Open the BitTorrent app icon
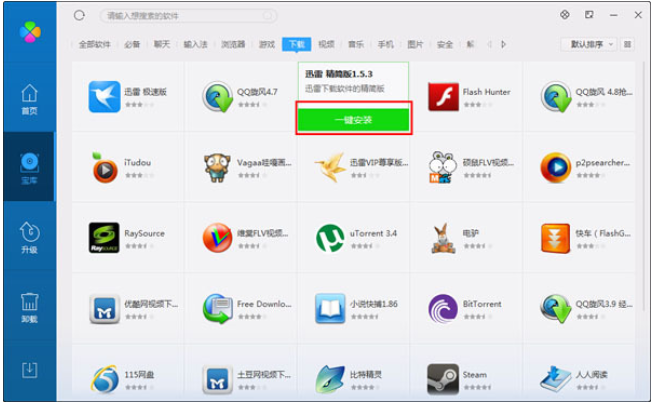This screenshot has height=404, width=654. pos(443,308)
